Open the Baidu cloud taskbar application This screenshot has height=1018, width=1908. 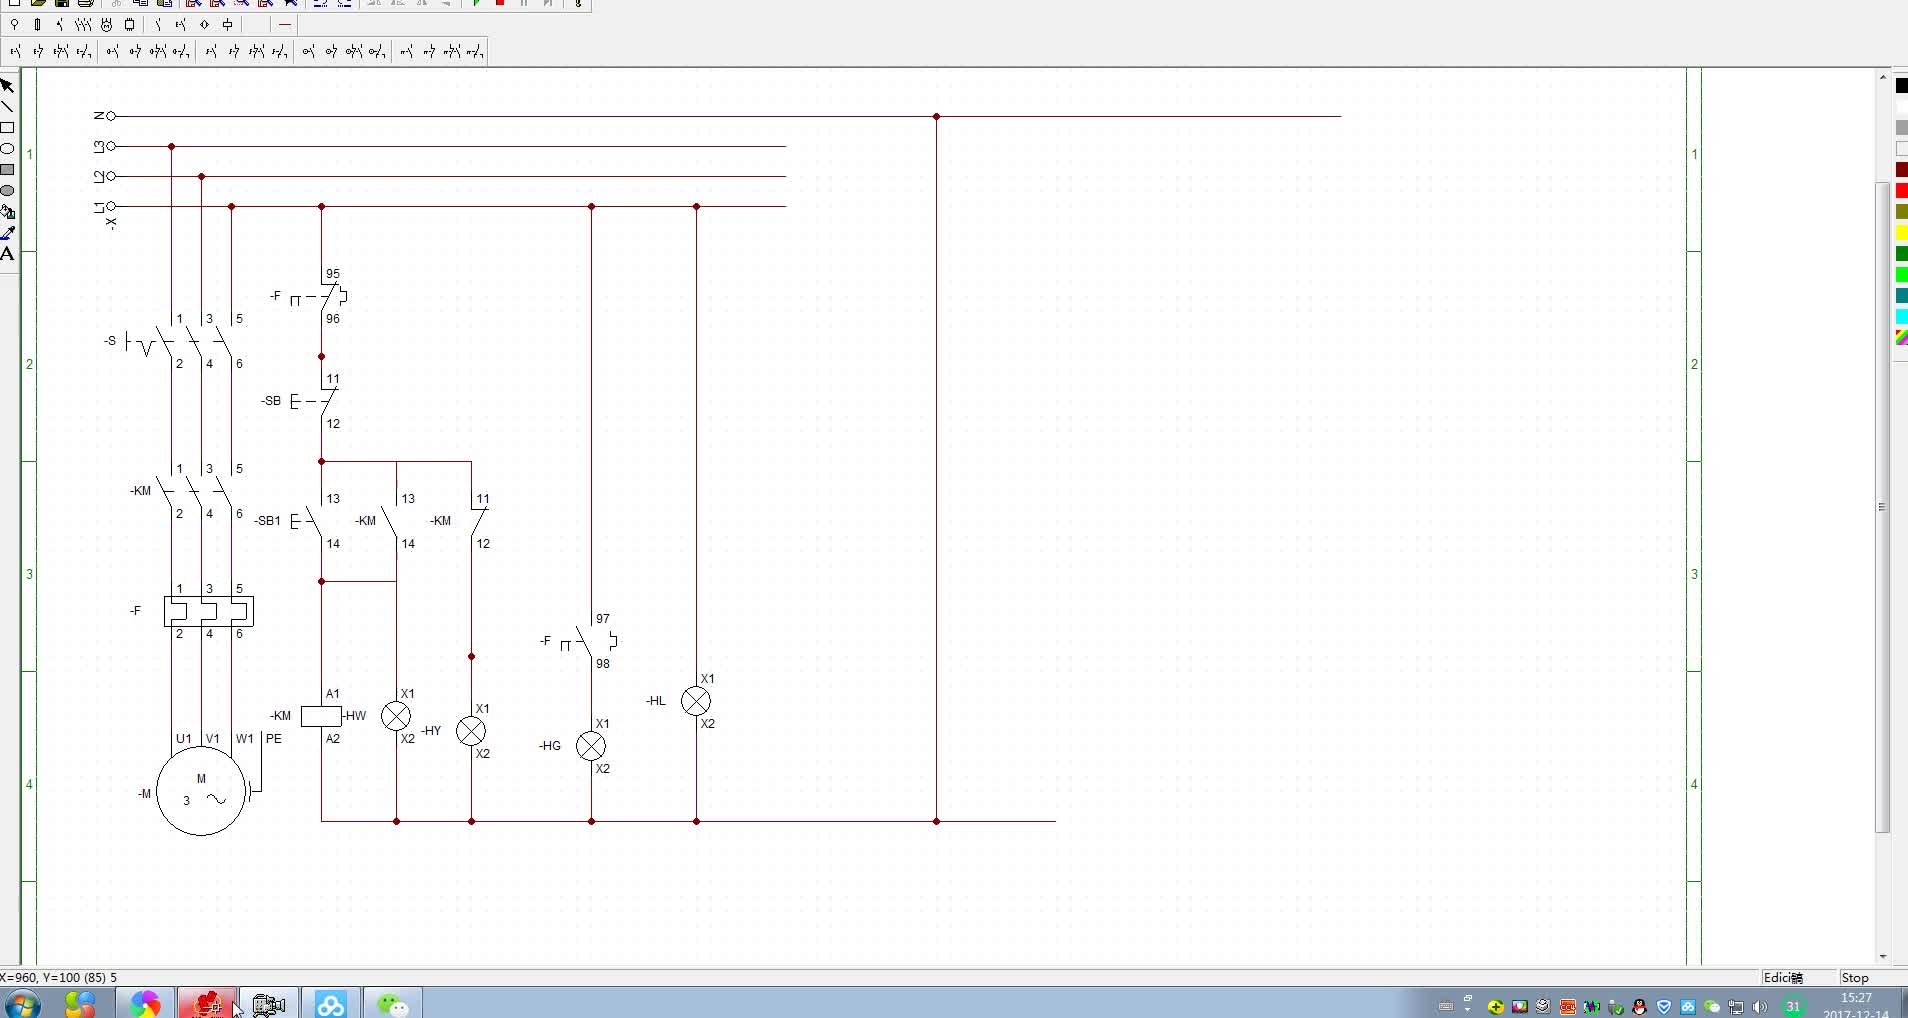330,1003
